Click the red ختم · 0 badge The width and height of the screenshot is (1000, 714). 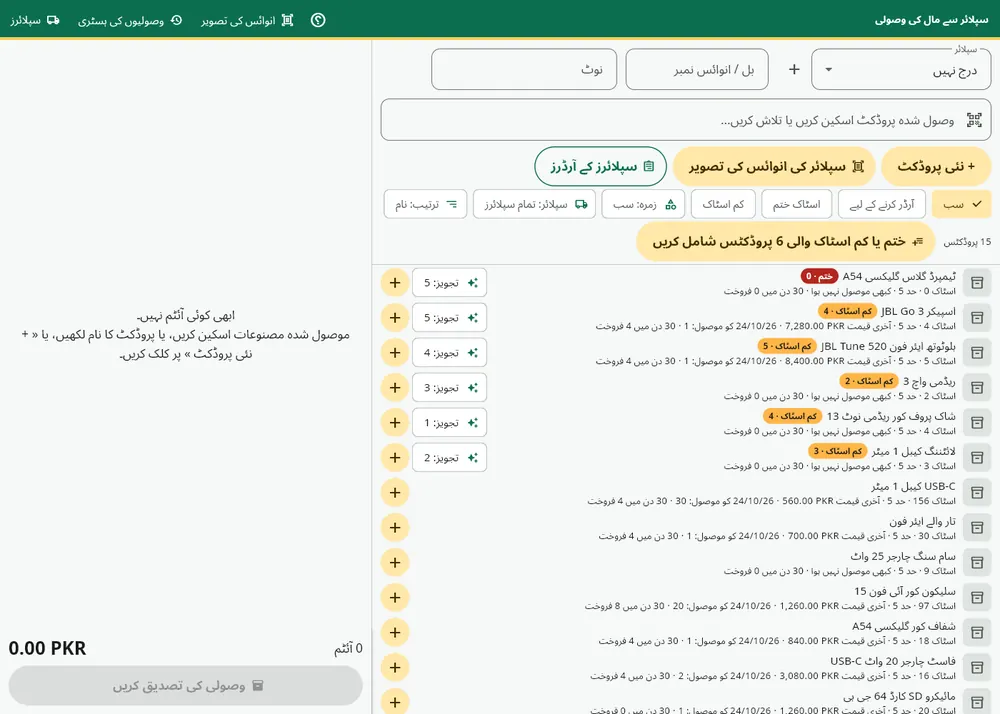[x=820, y=276]
